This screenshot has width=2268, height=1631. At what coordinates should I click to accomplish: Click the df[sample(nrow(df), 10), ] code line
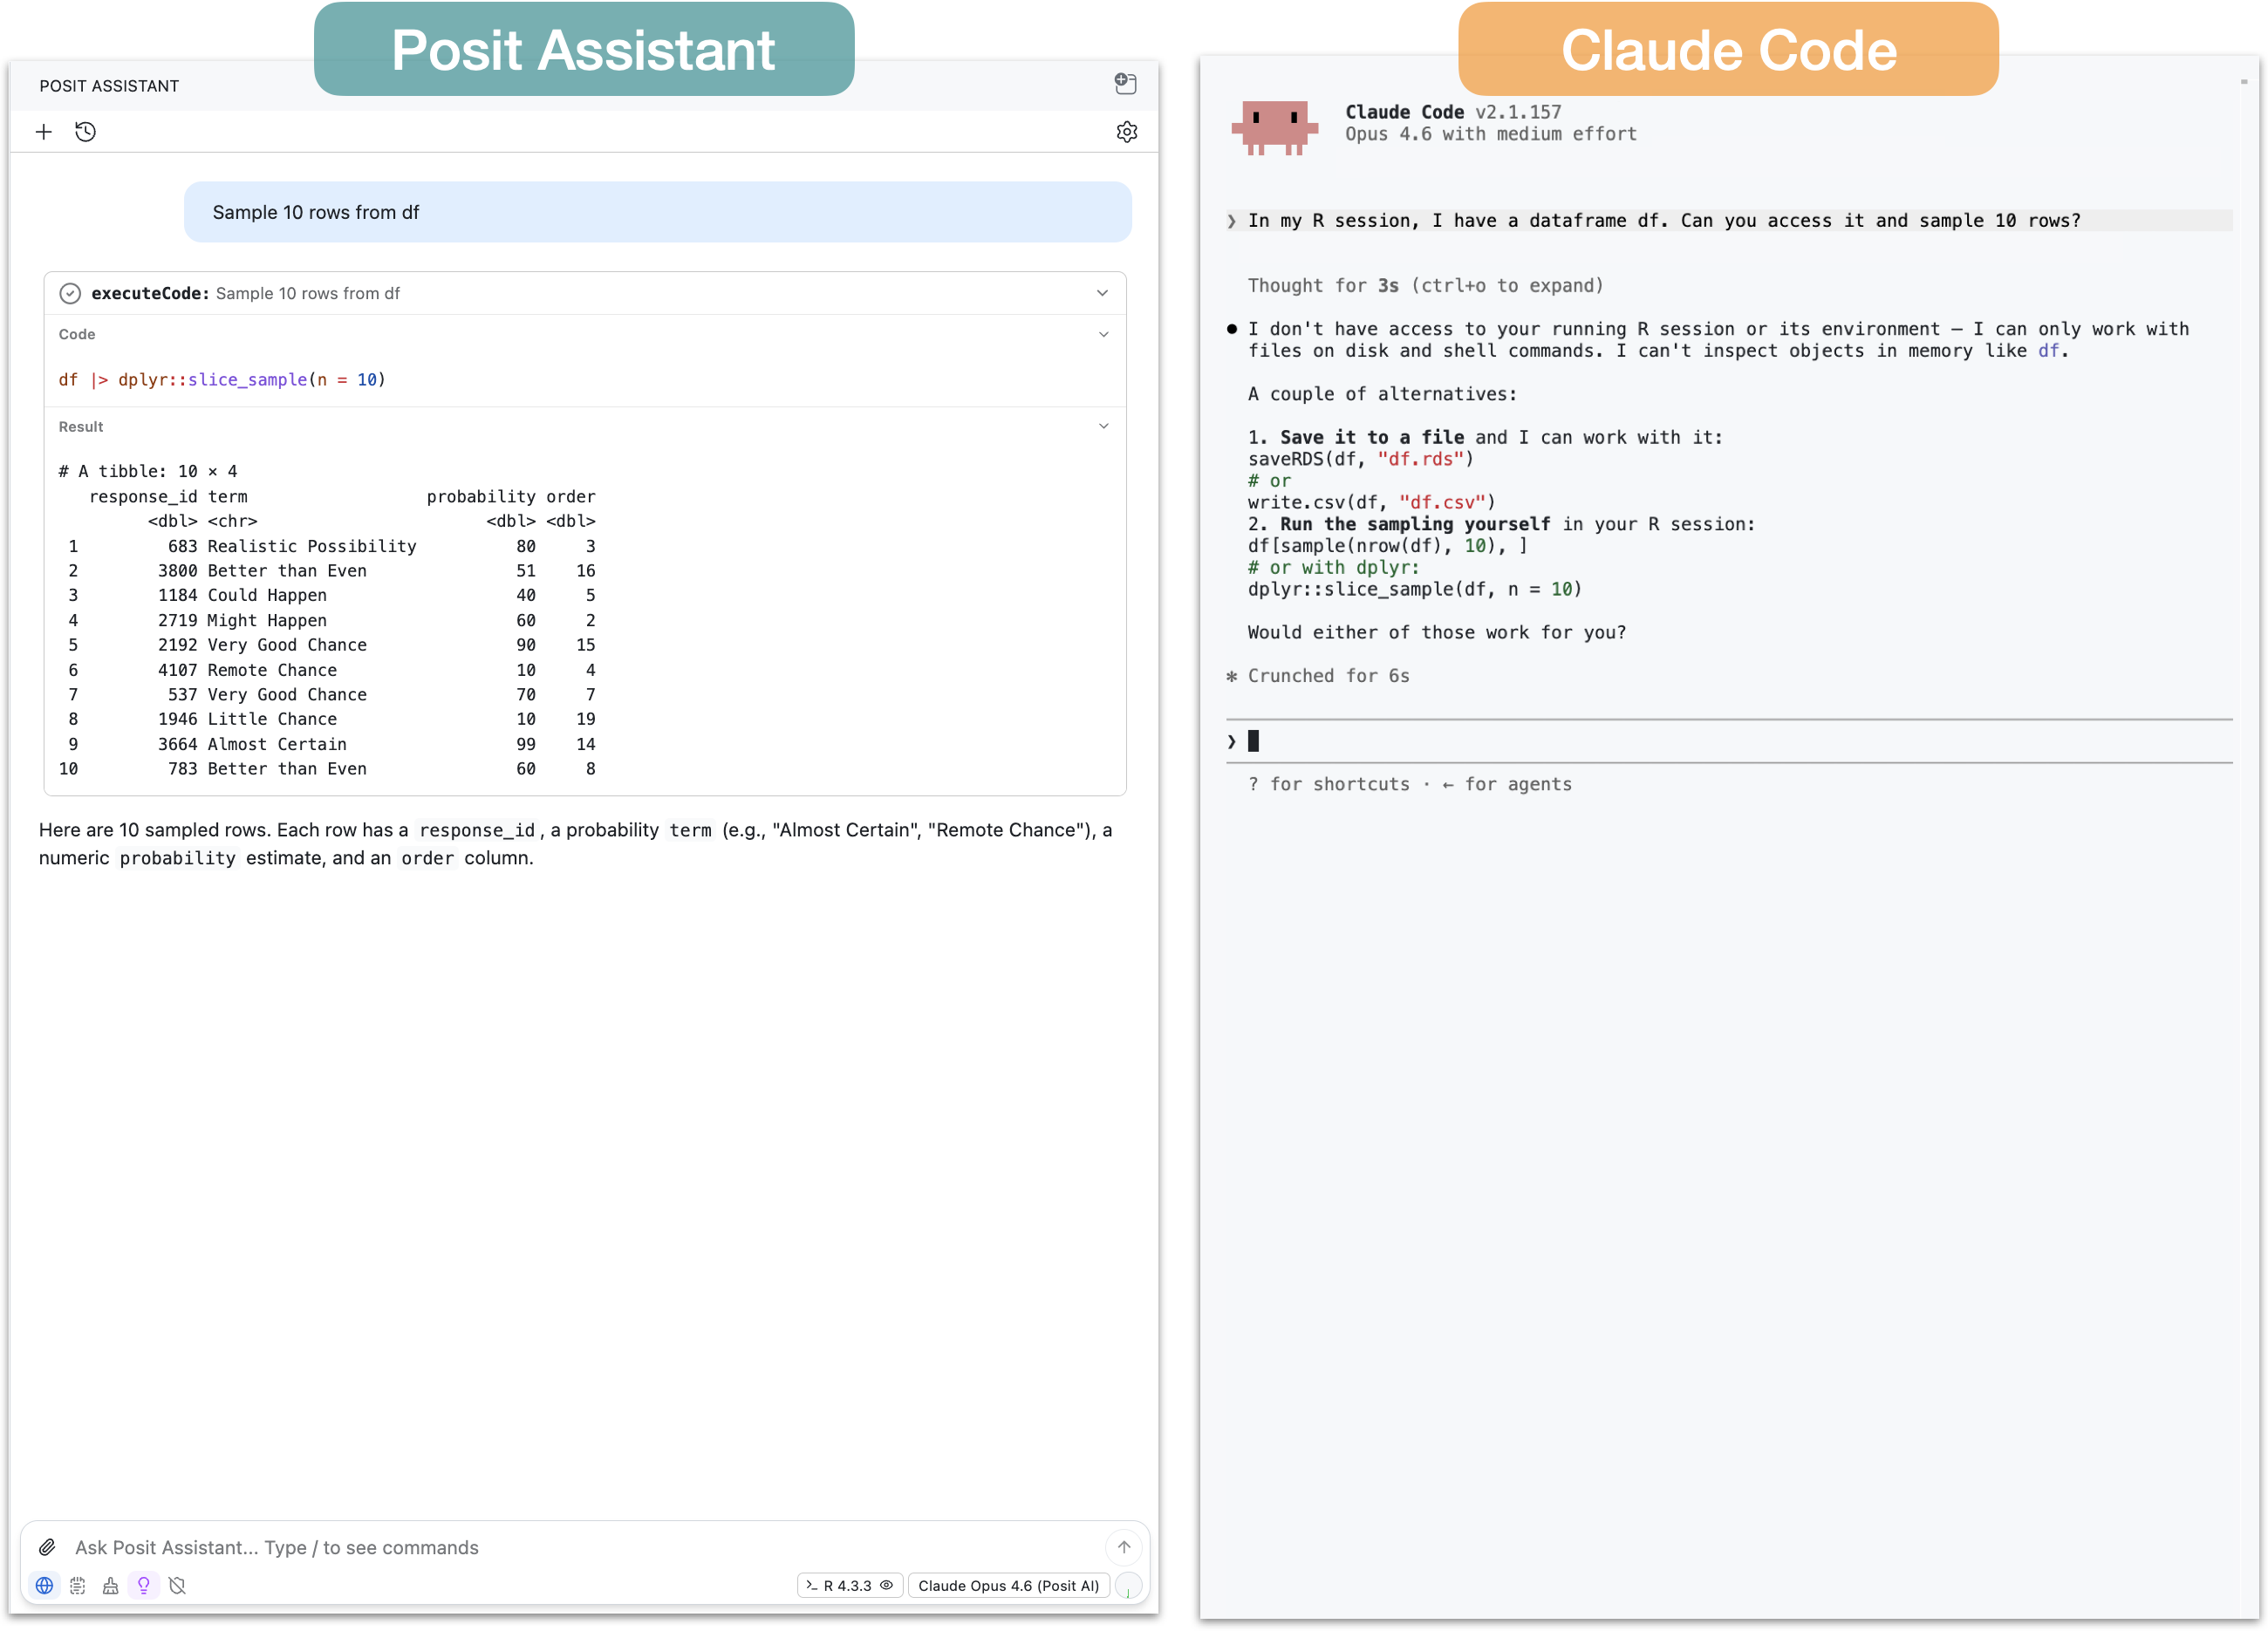pyautogui.click(x=1388, y=546)
